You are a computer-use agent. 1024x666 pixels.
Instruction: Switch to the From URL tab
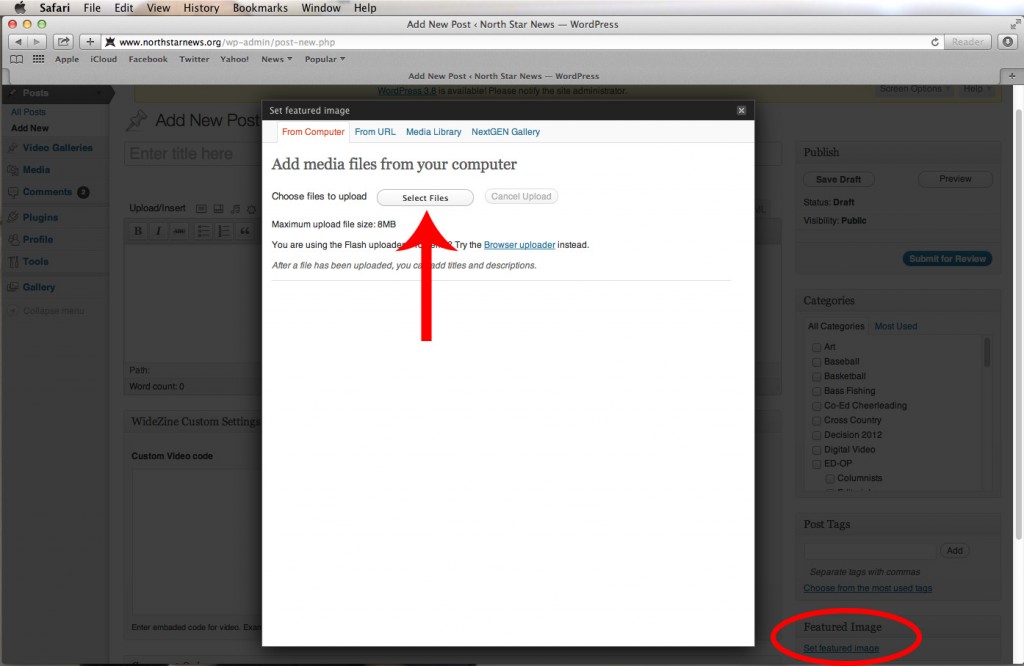click(375, 132)
